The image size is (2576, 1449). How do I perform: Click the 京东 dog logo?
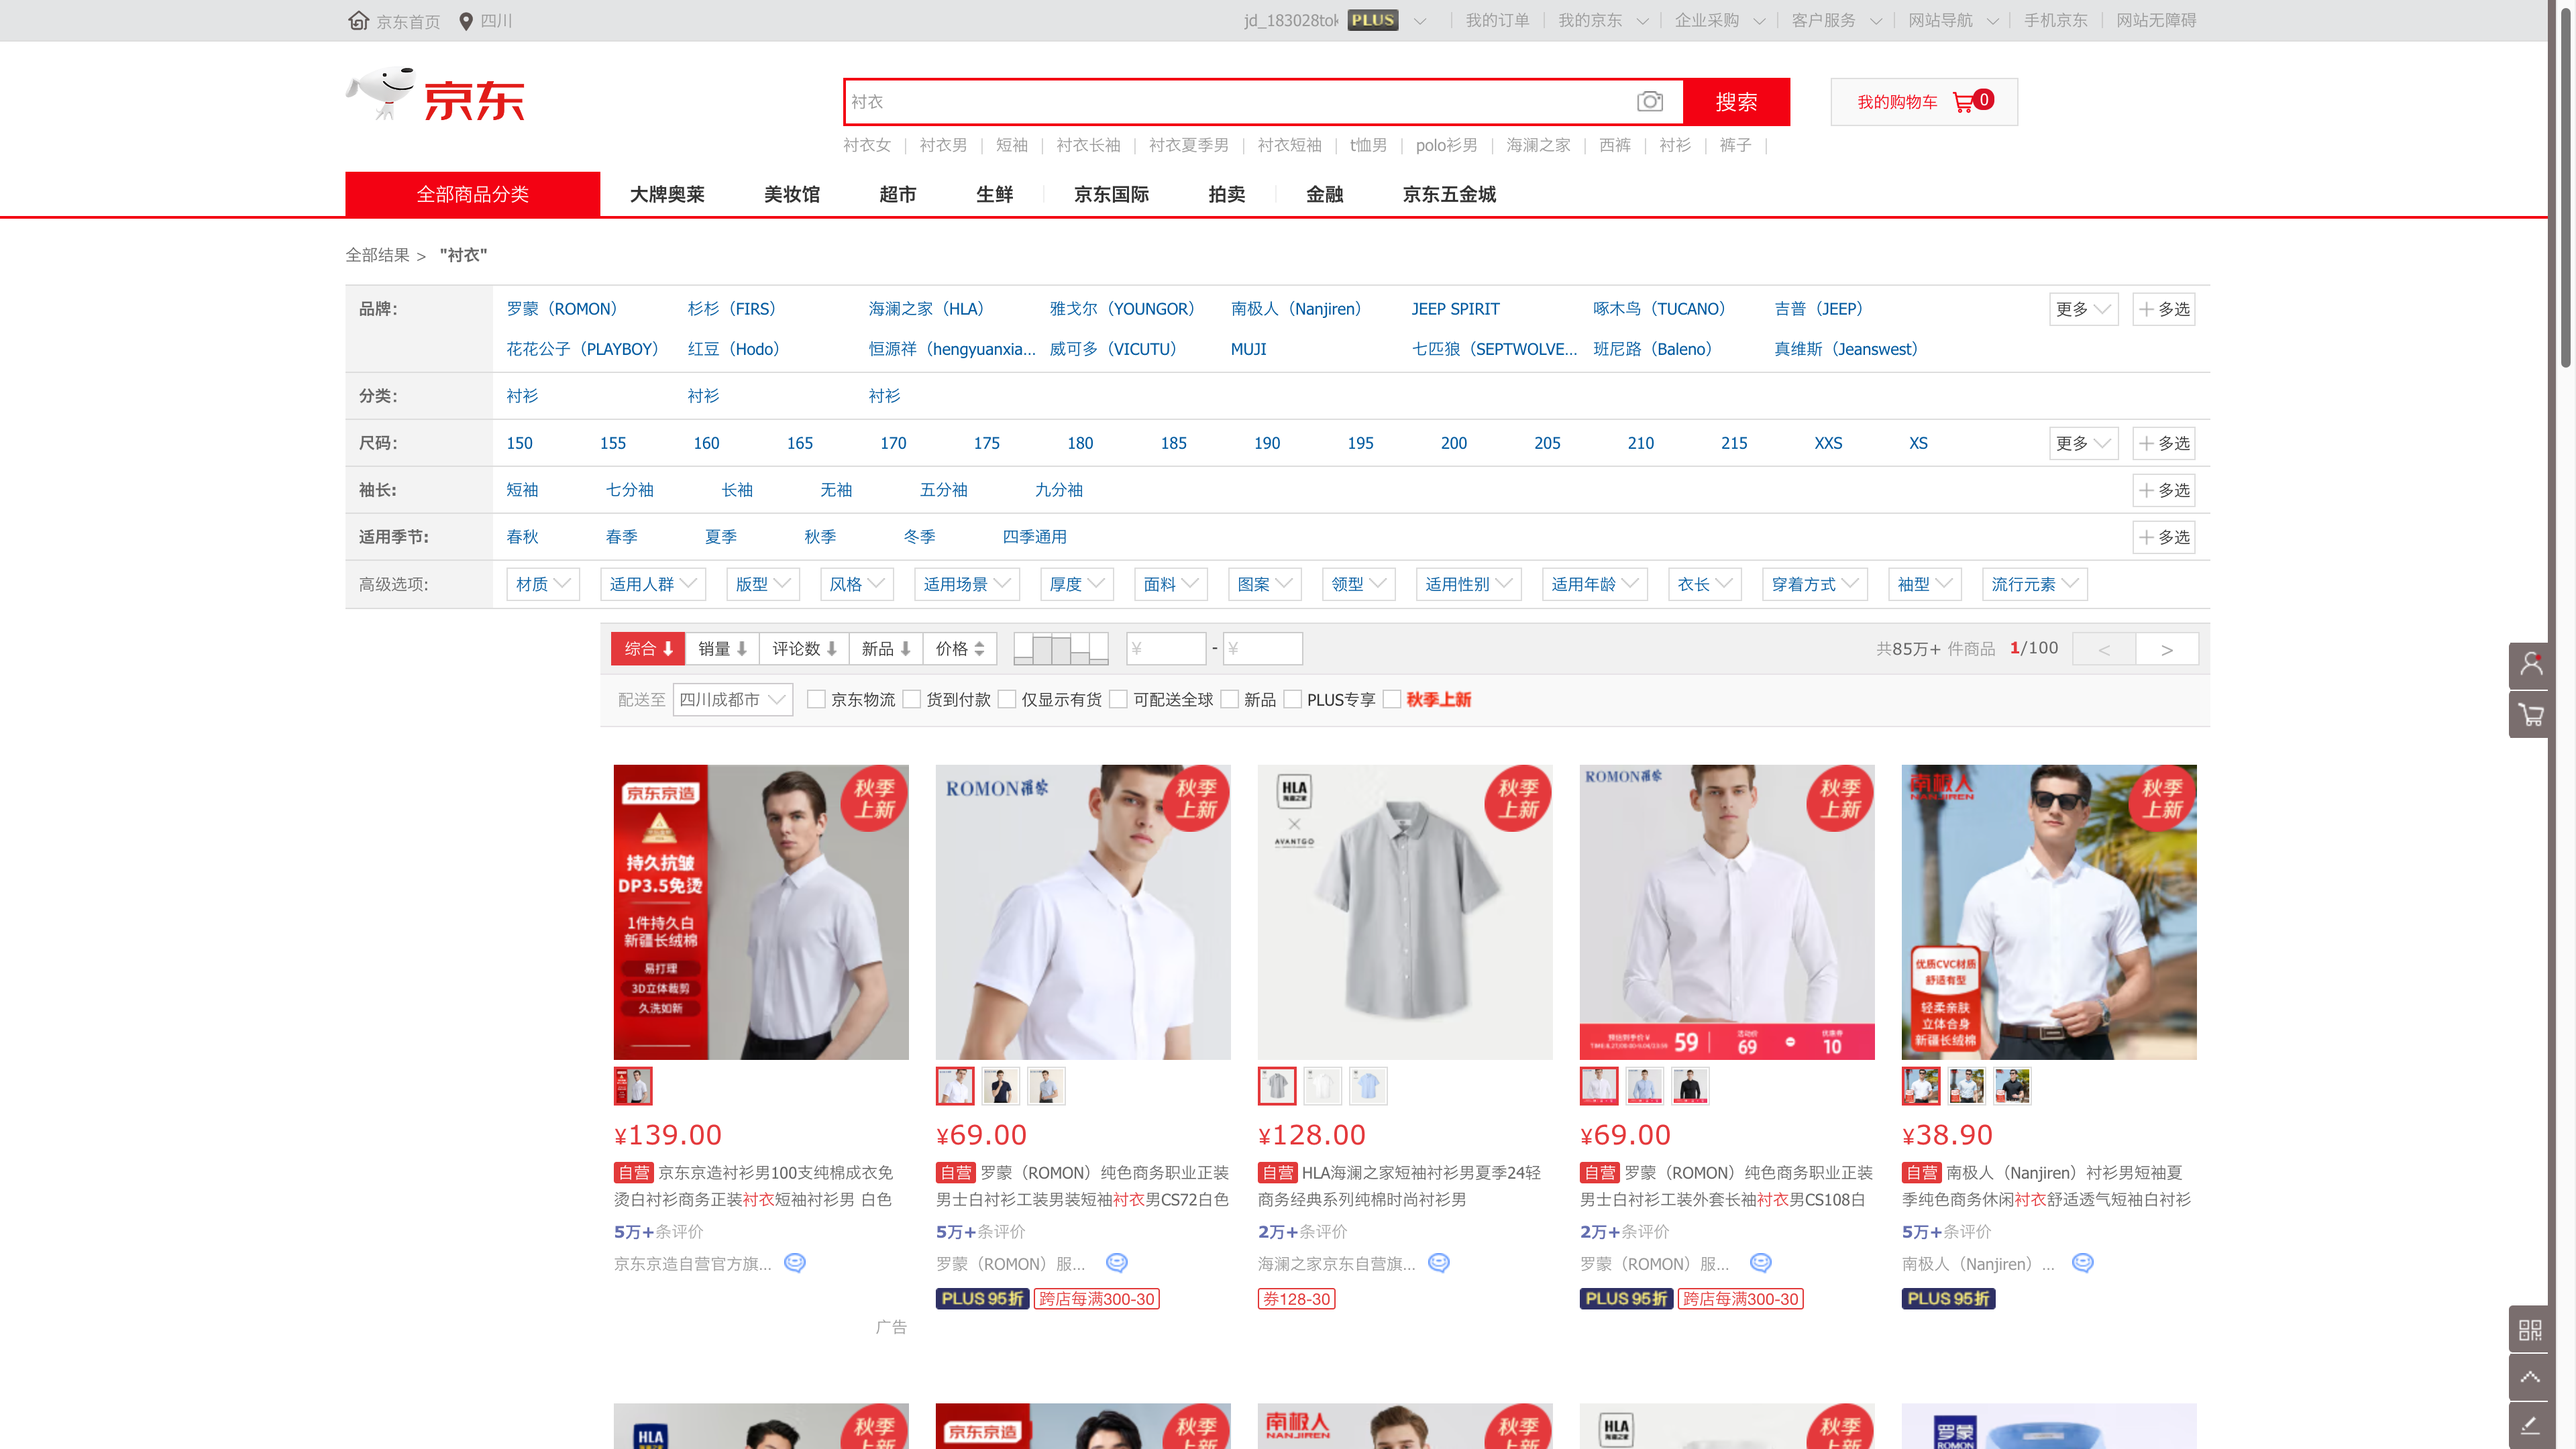point(435,95)
